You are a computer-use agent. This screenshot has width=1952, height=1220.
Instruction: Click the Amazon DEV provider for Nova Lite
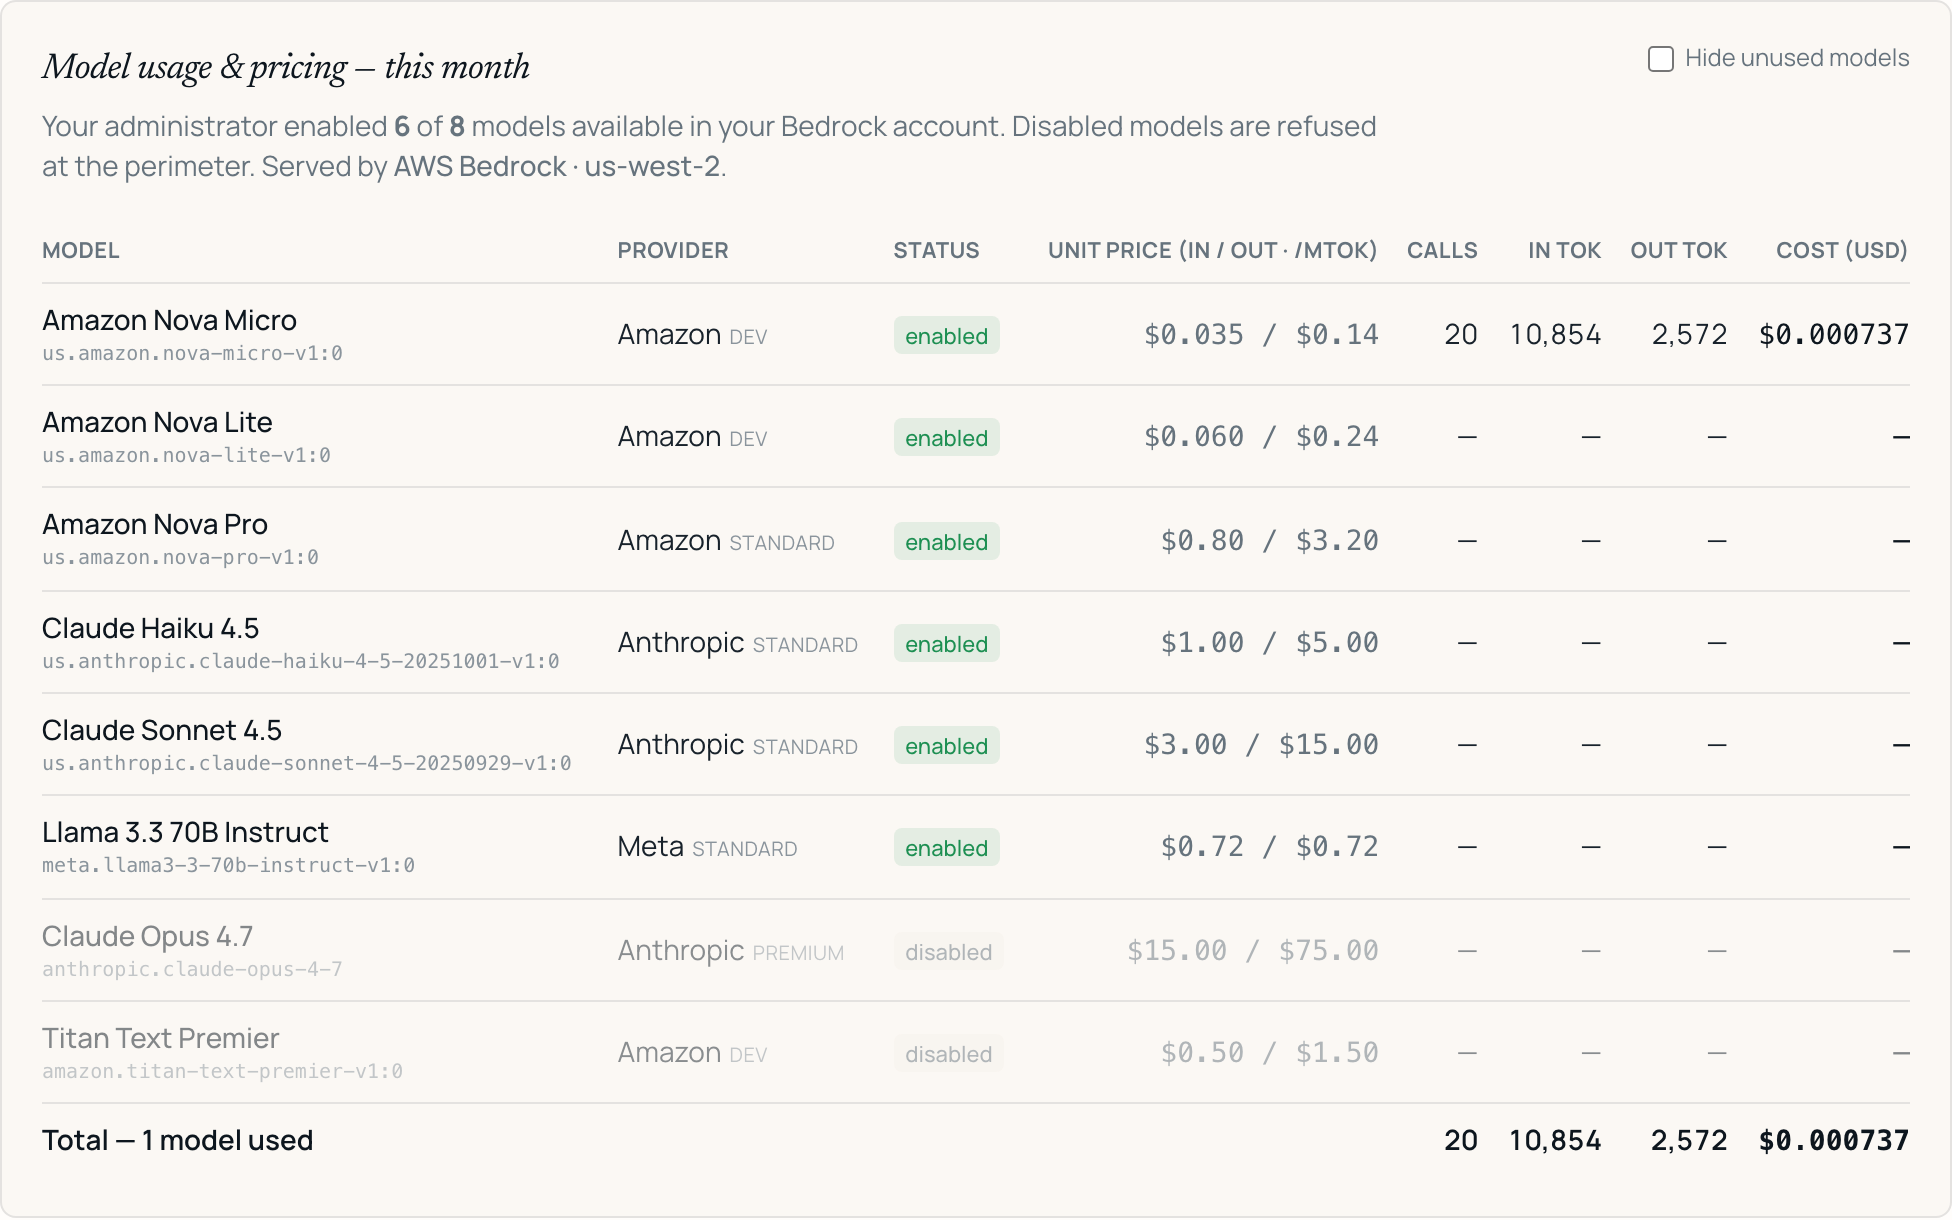(692, 437)
